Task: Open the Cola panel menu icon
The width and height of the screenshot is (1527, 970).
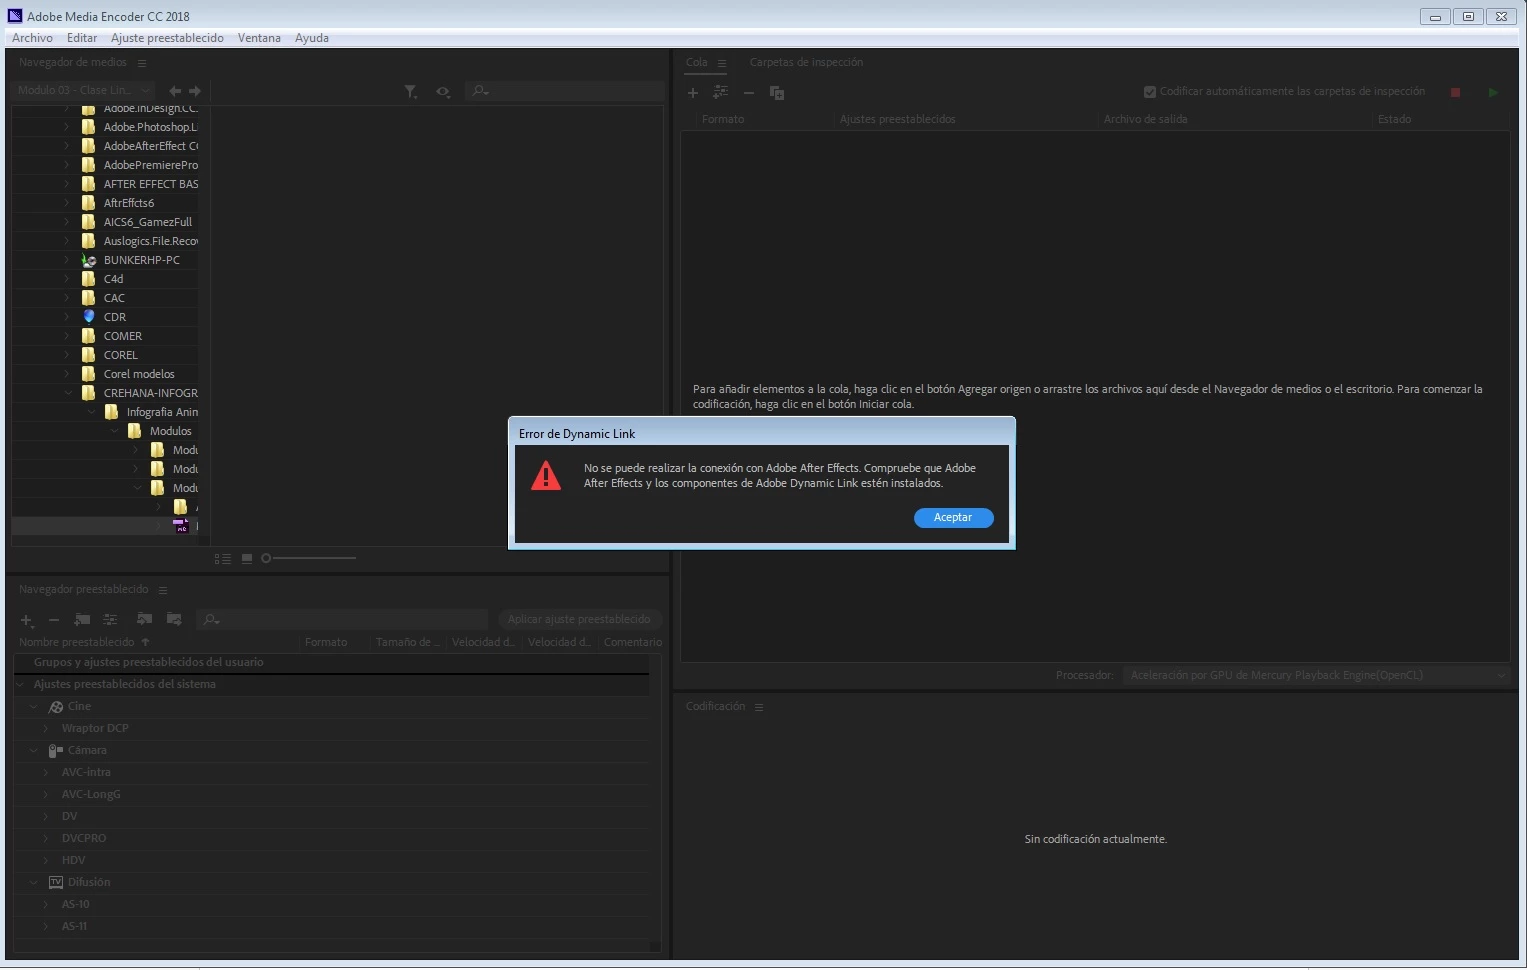Action: click(722, 63)
